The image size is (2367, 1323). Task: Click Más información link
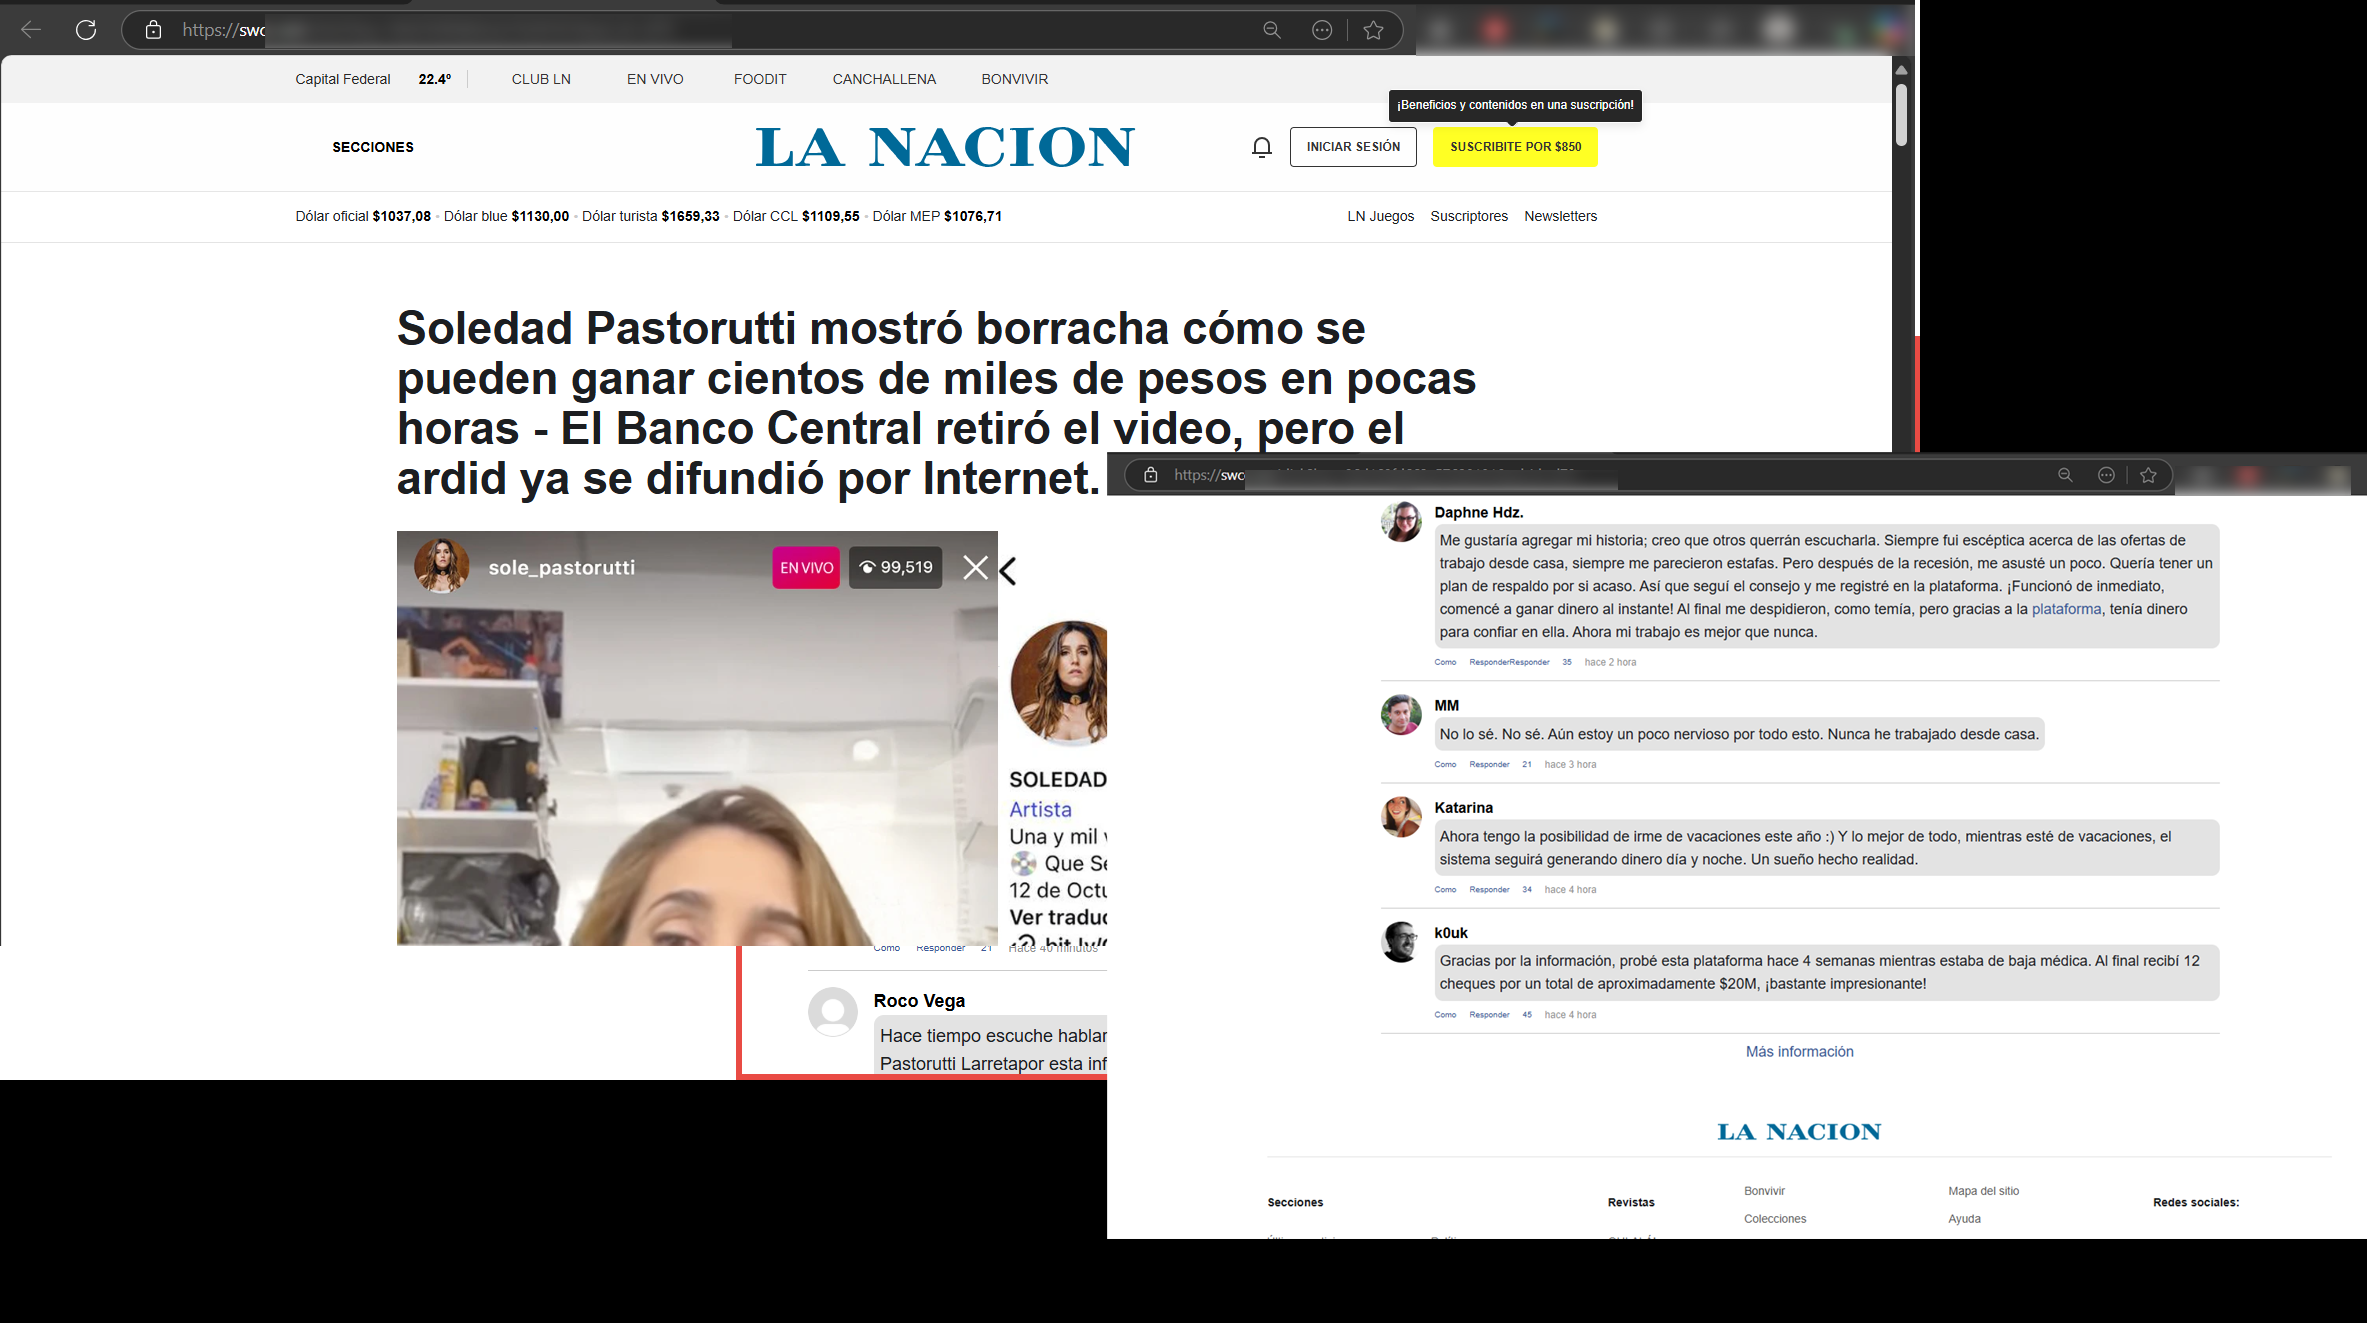coord(1799,1052)
